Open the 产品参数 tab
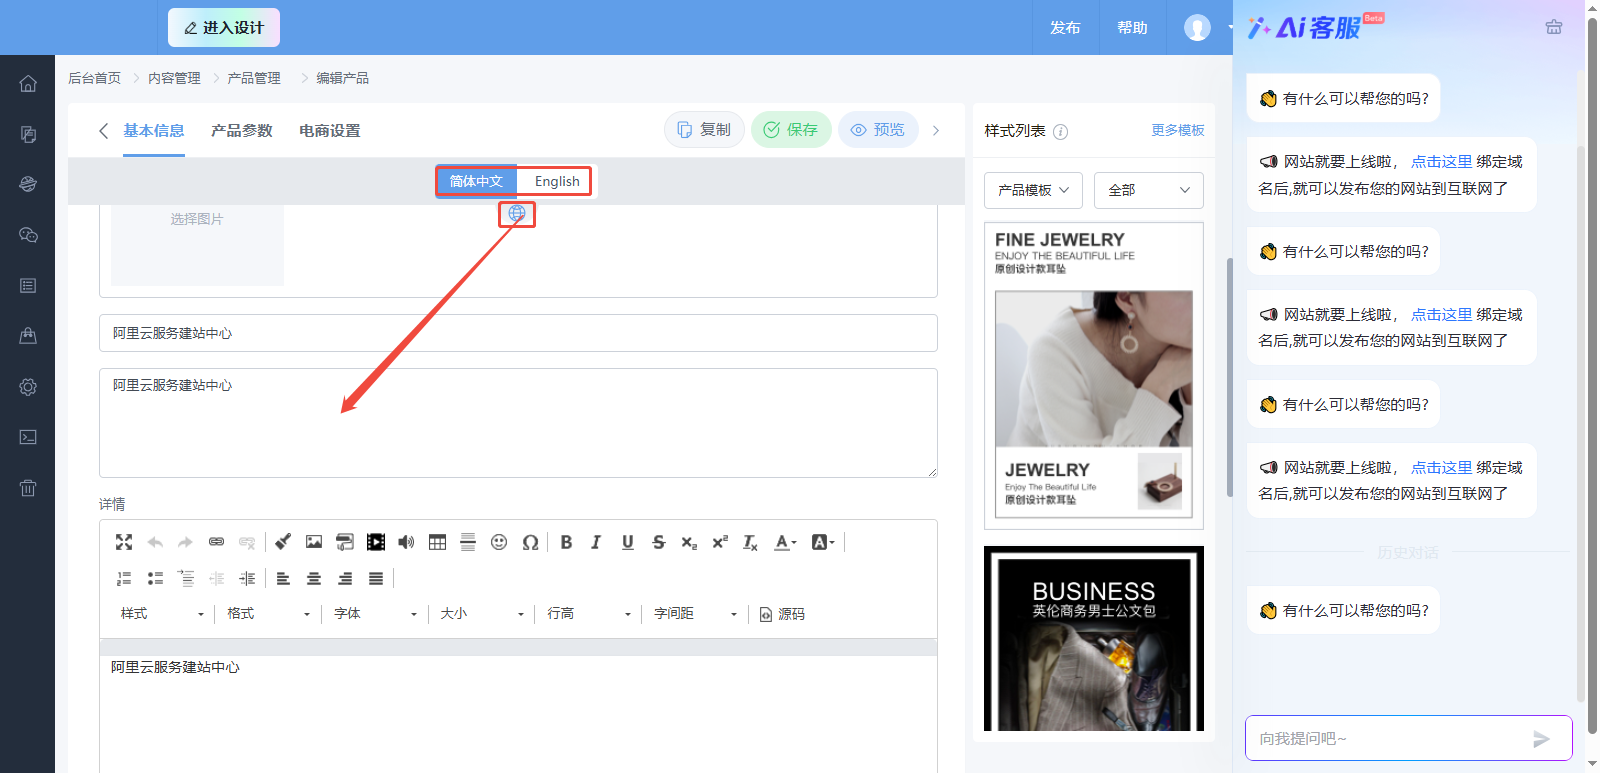1600x773 pixels. (242, 130)
